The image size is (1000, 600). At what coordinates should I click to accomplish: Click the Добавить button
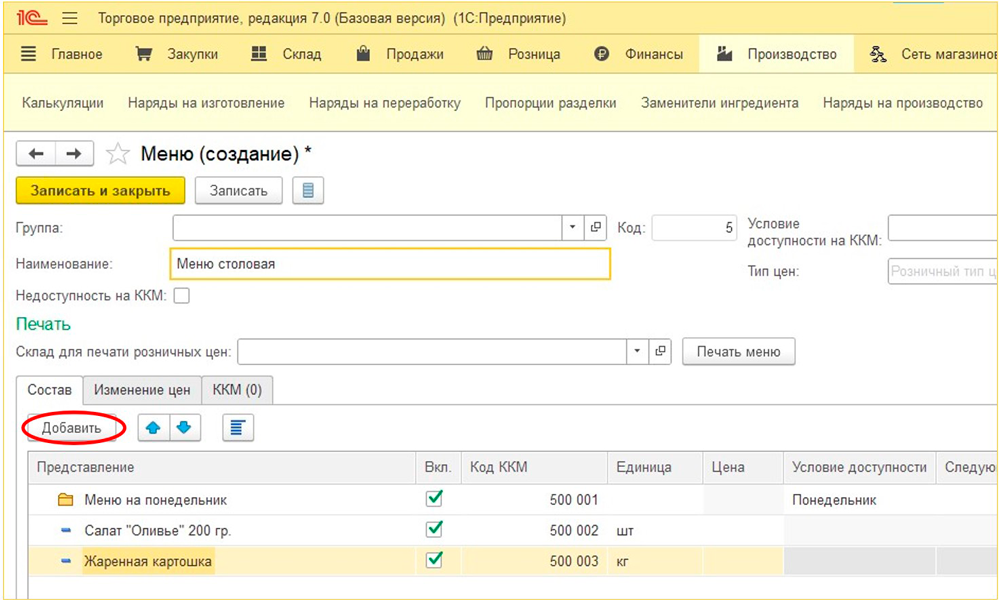pos(71,428)
